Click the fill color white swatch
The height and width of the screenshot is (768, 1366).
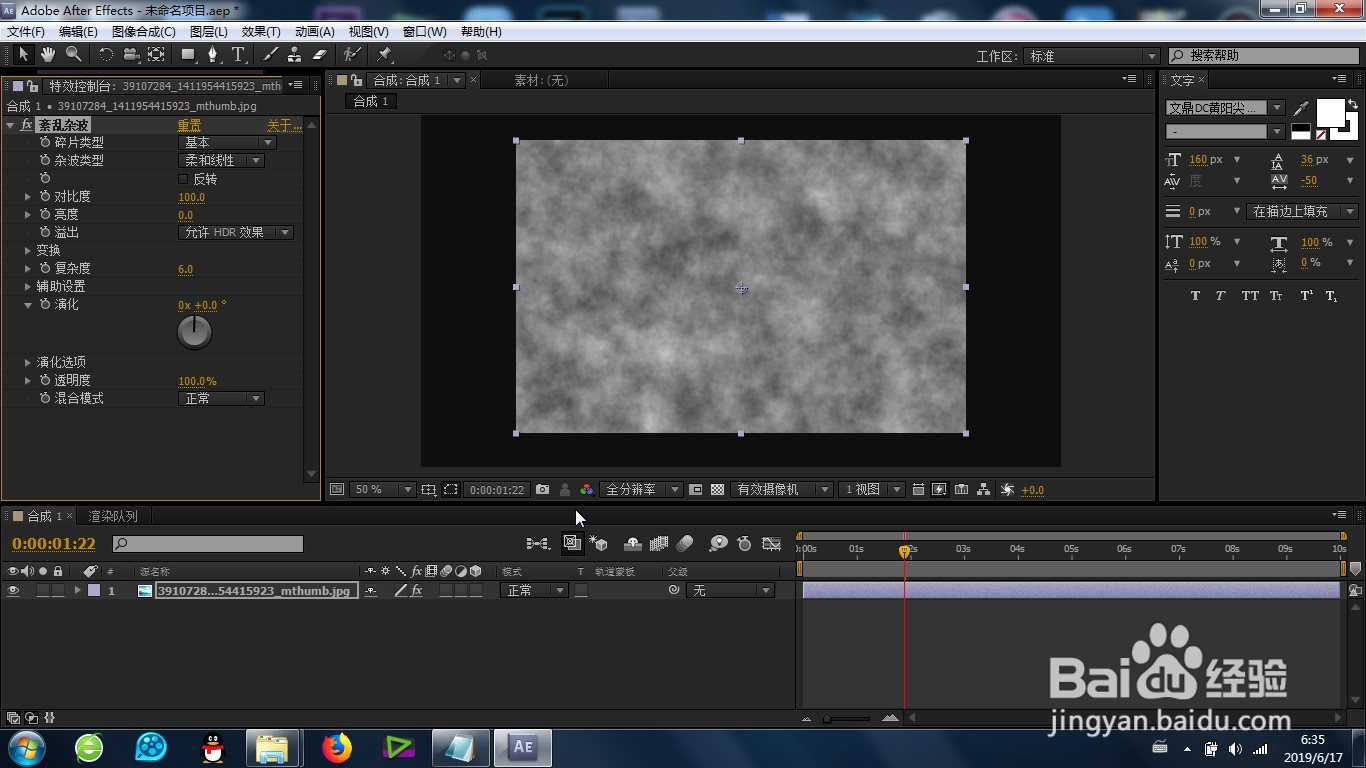pyautogui.click(x=1330, y=113)
